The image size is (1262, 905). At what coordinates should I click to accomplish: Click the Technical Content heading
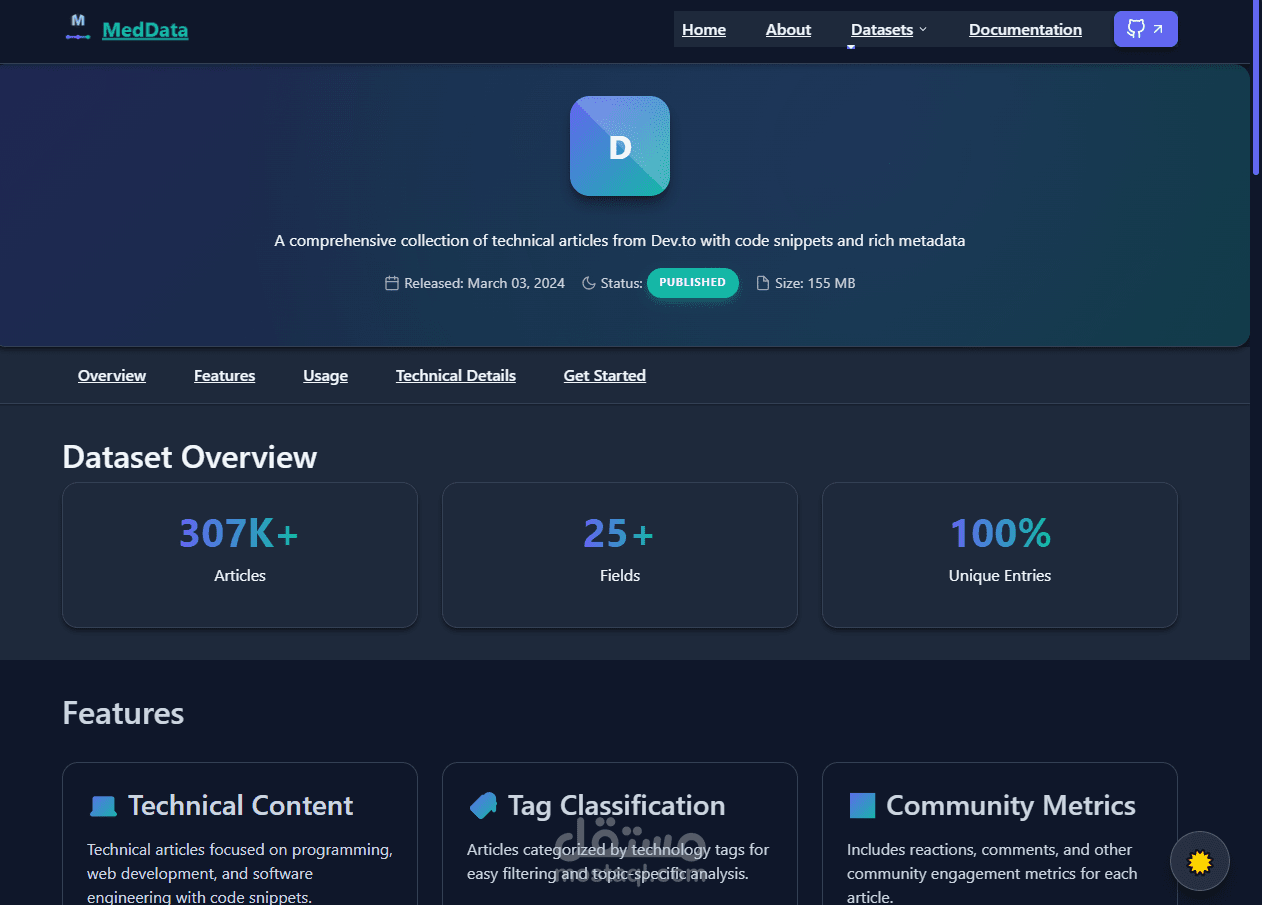(x=240, y=806)
